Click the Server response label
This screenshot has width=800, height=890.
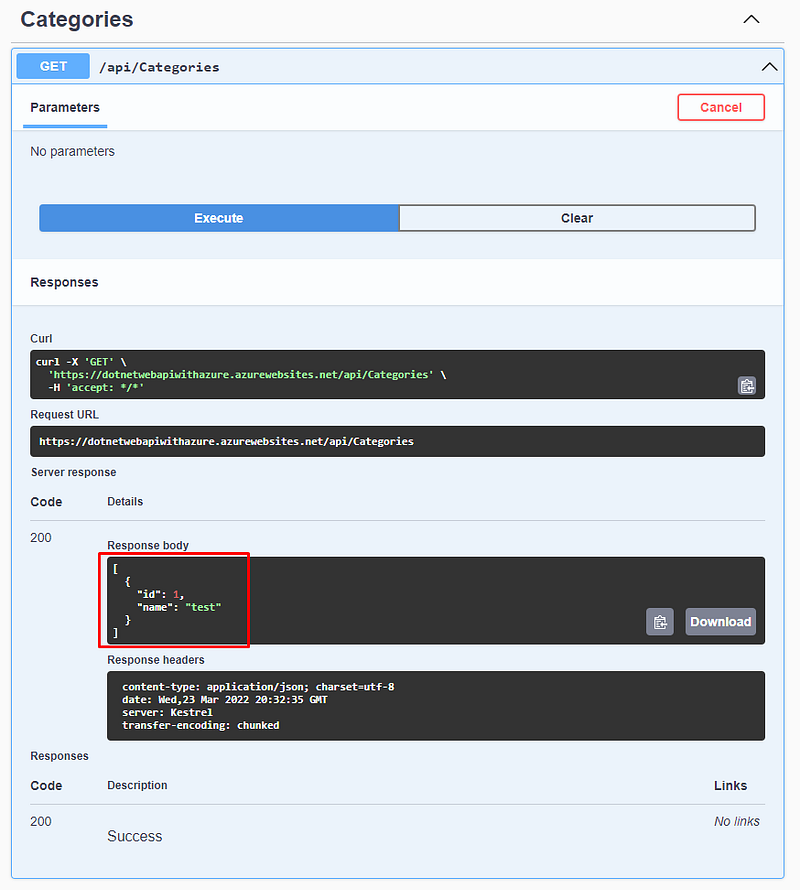click(x=73, y=472)
